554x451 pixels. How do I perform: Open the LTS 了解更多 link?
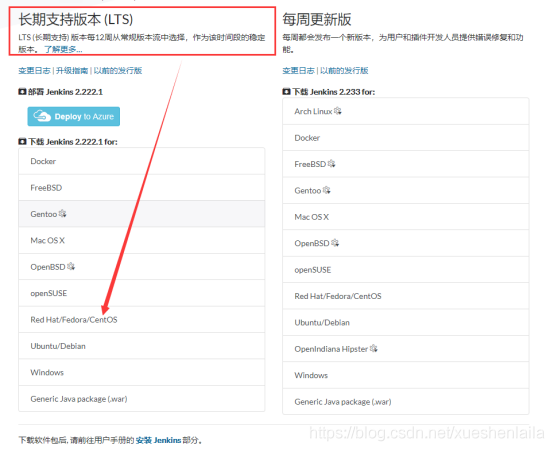coord(63,49)
